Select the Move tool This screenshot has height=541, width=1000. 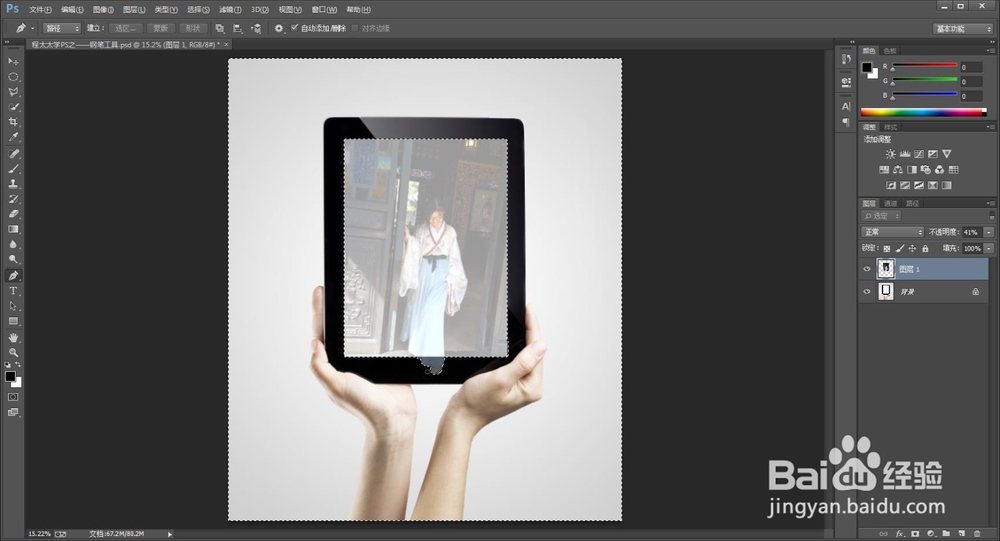click(13, 61)
